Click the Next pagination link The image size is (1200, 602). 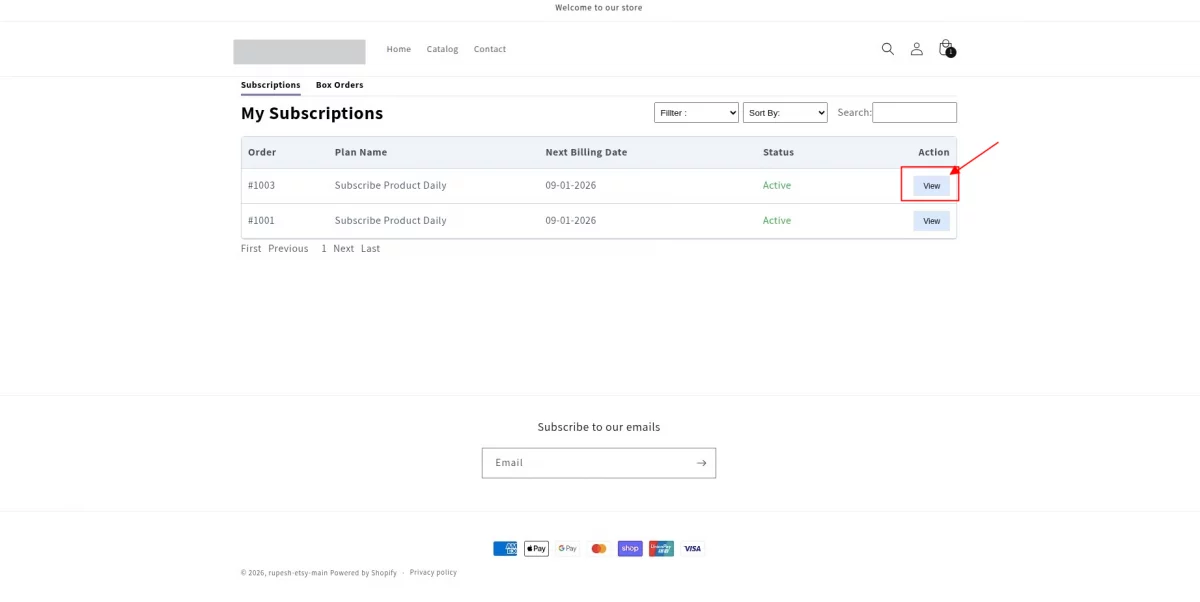point(343,249)
